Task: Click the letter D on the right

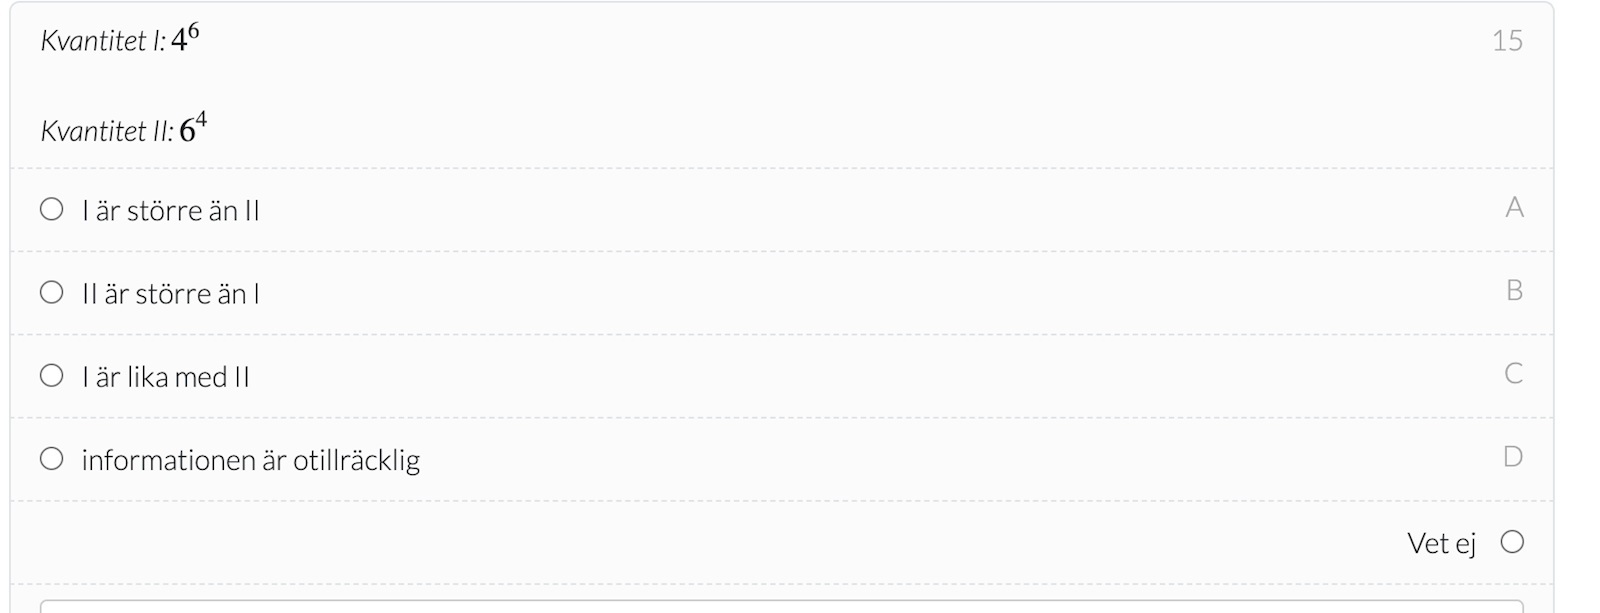Action: (1513, 456)
